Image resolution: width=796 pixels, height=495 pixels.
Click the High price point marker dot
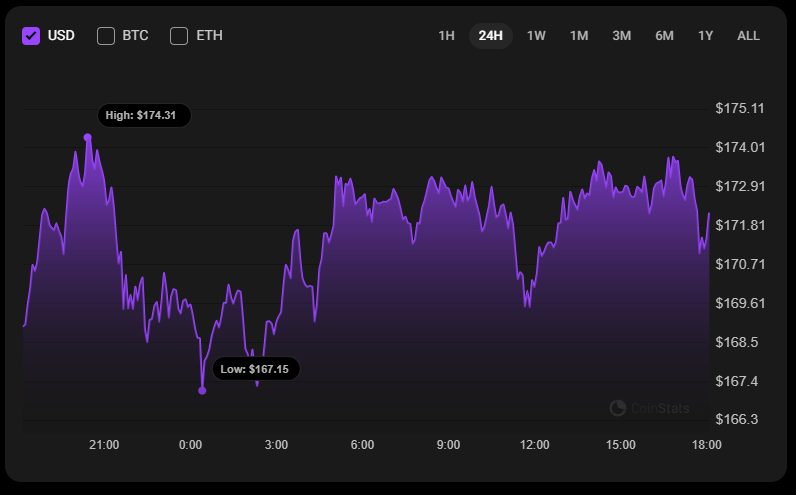87,138
